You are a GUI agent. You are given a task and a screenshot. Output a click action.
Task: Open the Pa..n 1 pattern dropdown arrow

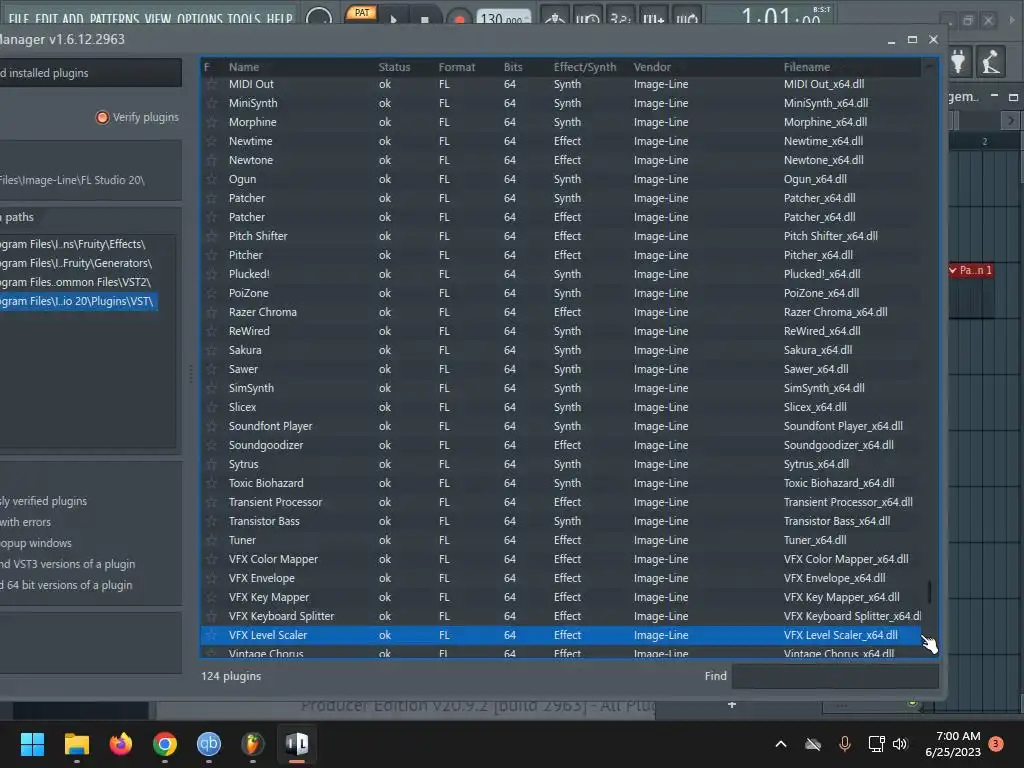pos(953,270)
